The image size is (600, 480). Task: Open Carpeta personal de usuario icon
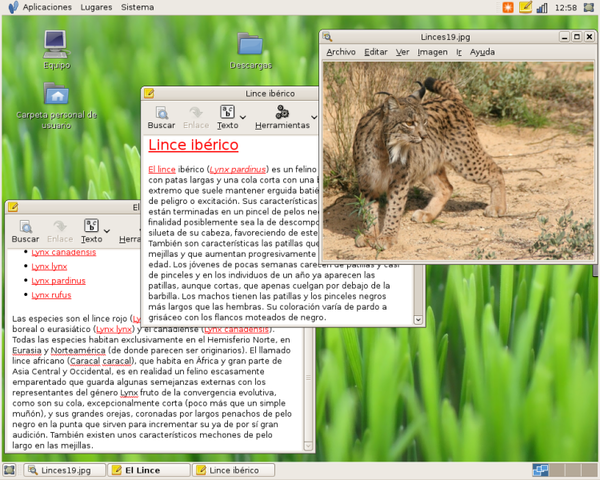(x=56, y=106)
